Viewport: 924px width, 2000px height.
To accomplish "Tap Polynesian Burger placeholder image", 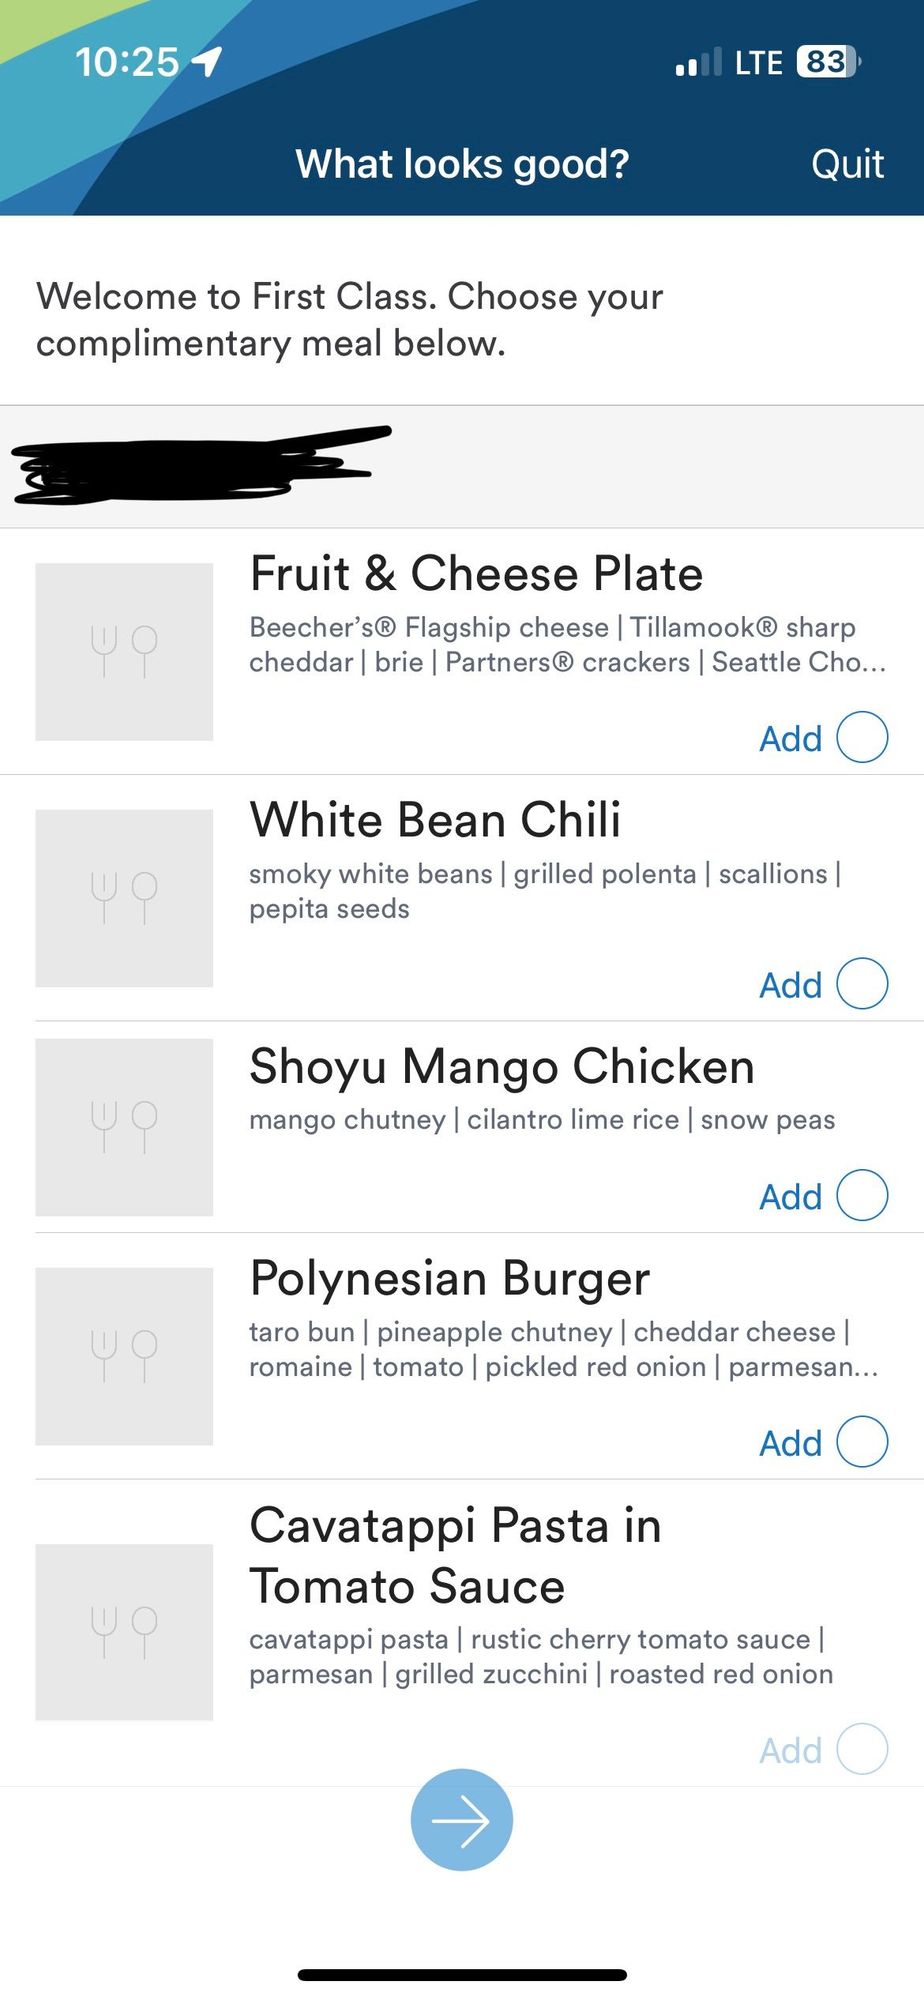I will pos(124,1356).
